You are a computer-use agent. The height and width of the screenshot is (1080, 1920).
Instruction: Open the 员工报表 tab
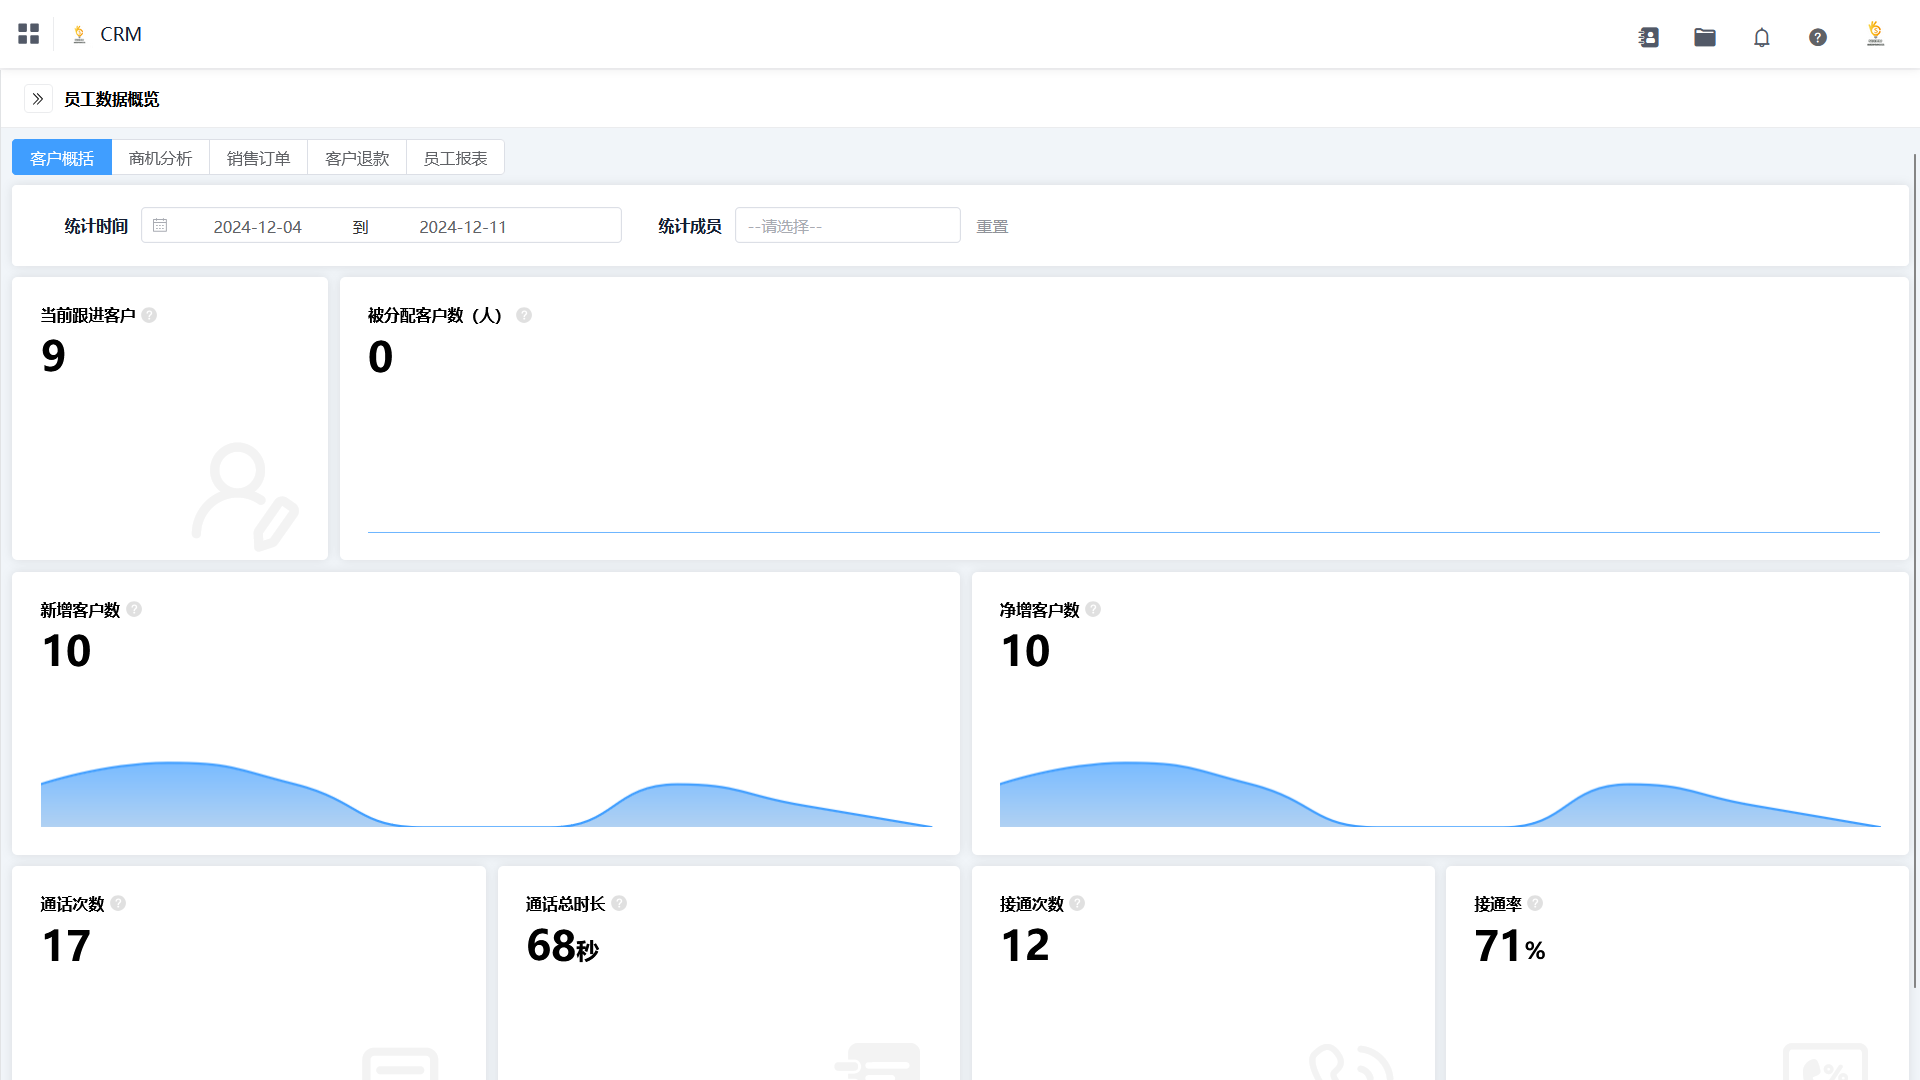coord(455,158)
